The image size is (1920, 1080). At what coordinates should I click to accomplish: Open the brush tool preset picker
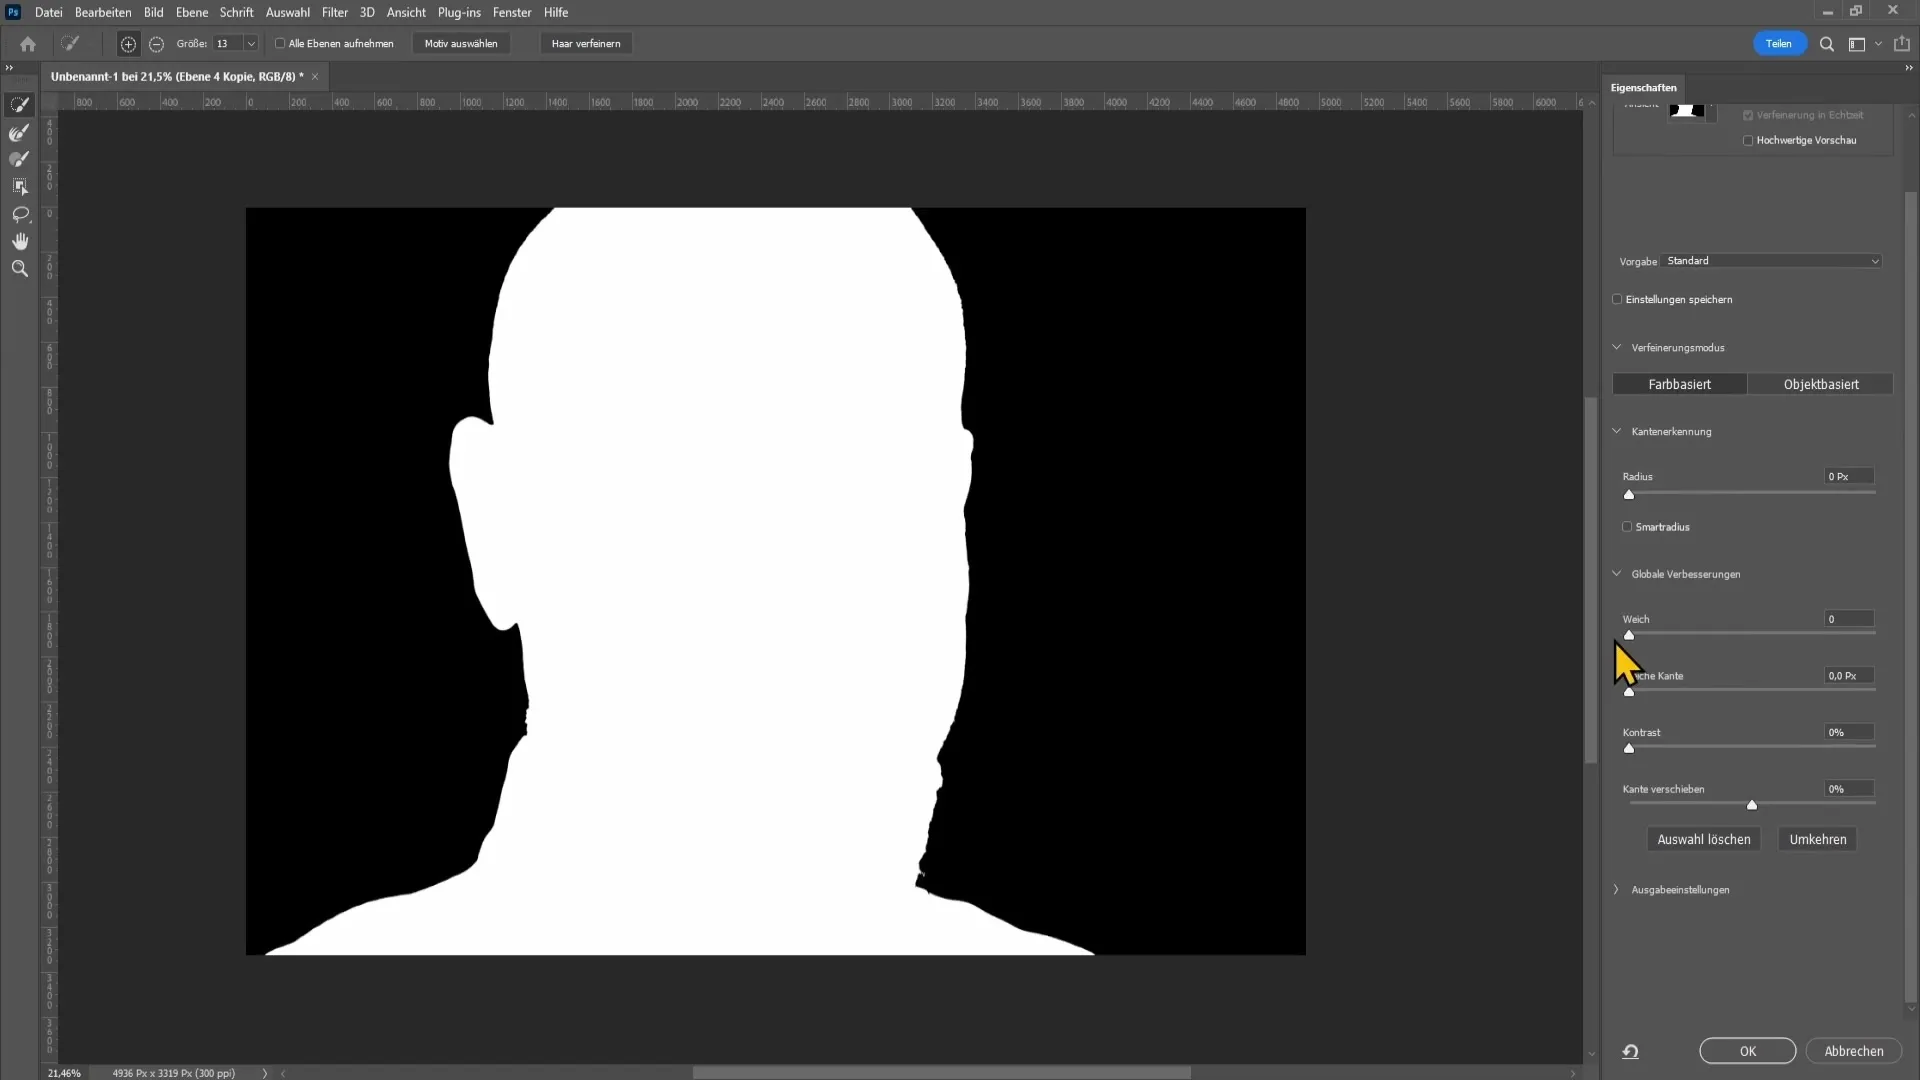click(70, 44)
